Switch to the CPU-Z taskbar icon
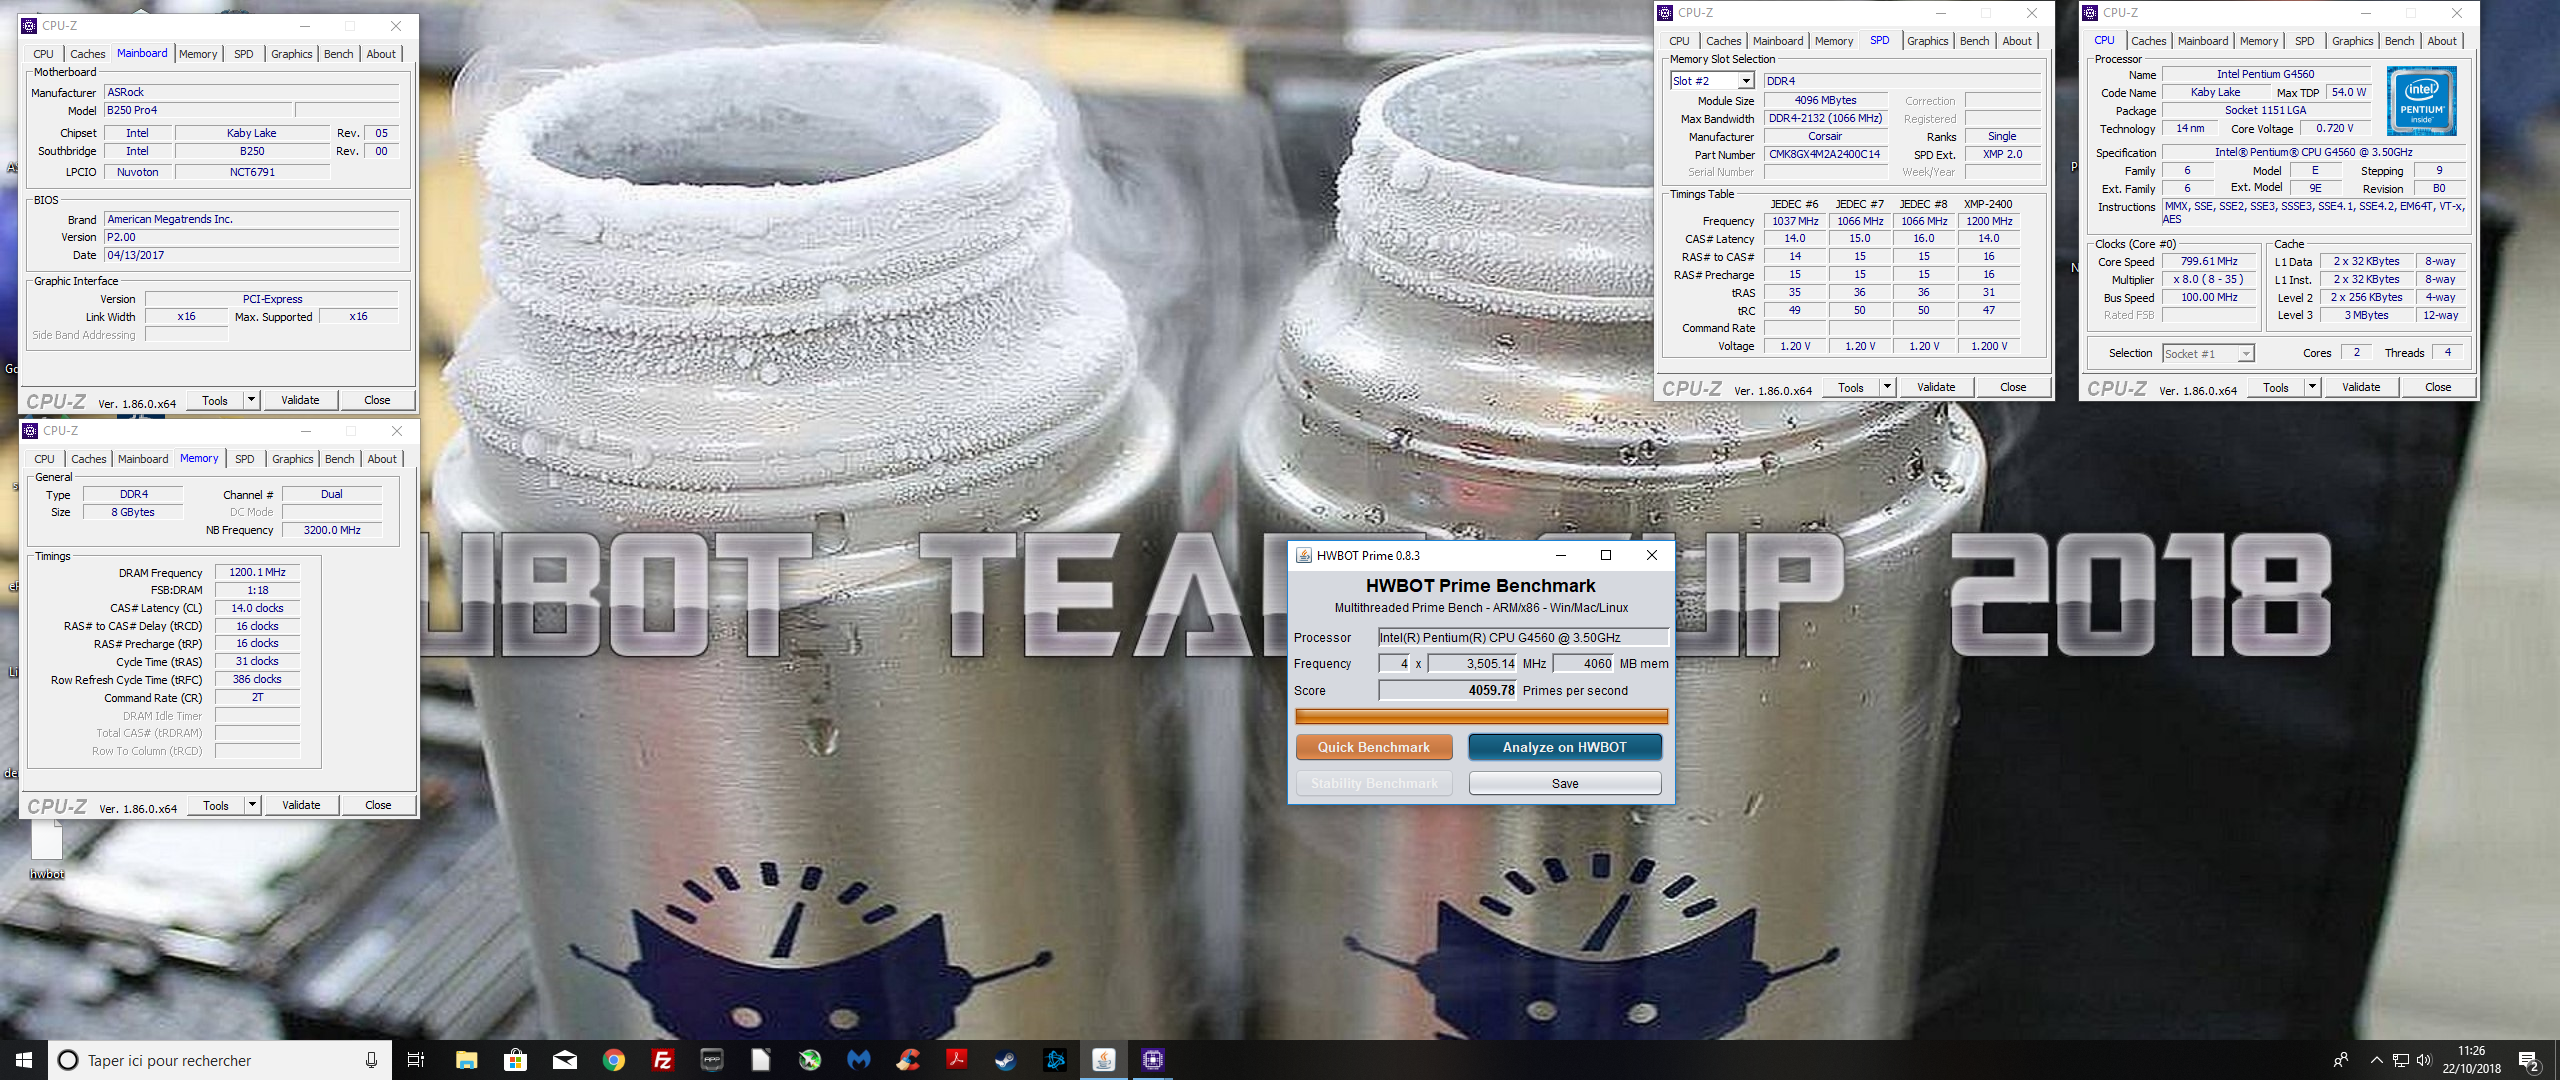The height and width of the screenshot is (1080, 2560). point(1152,1060)
